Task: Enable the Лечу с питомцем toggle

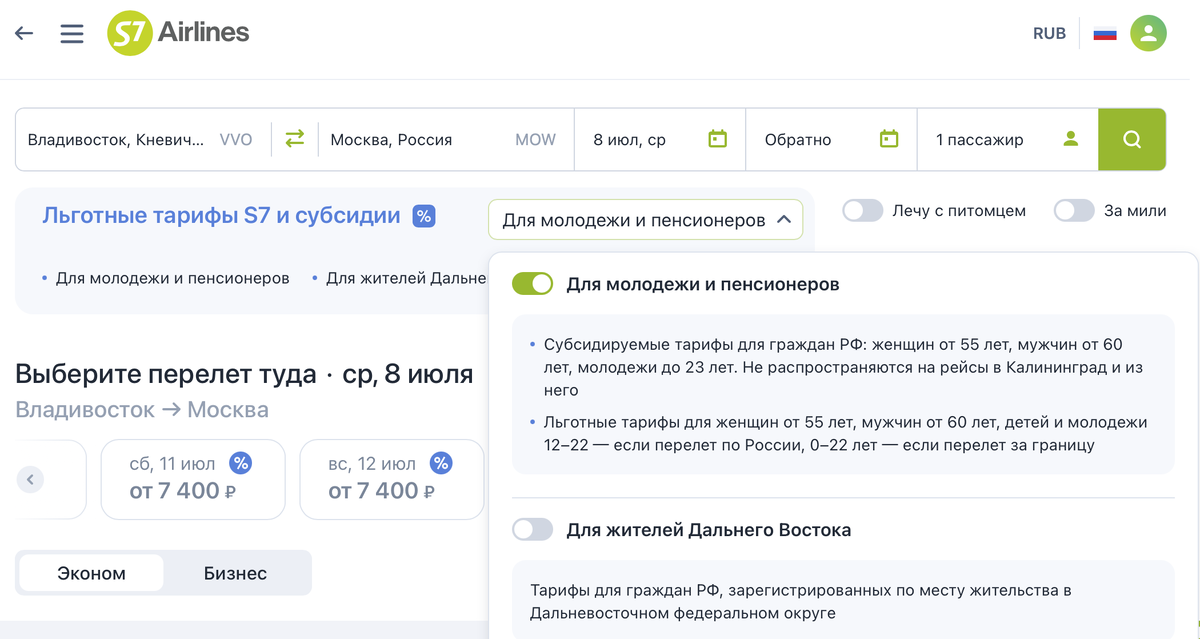Action: (x=862, y=211)
